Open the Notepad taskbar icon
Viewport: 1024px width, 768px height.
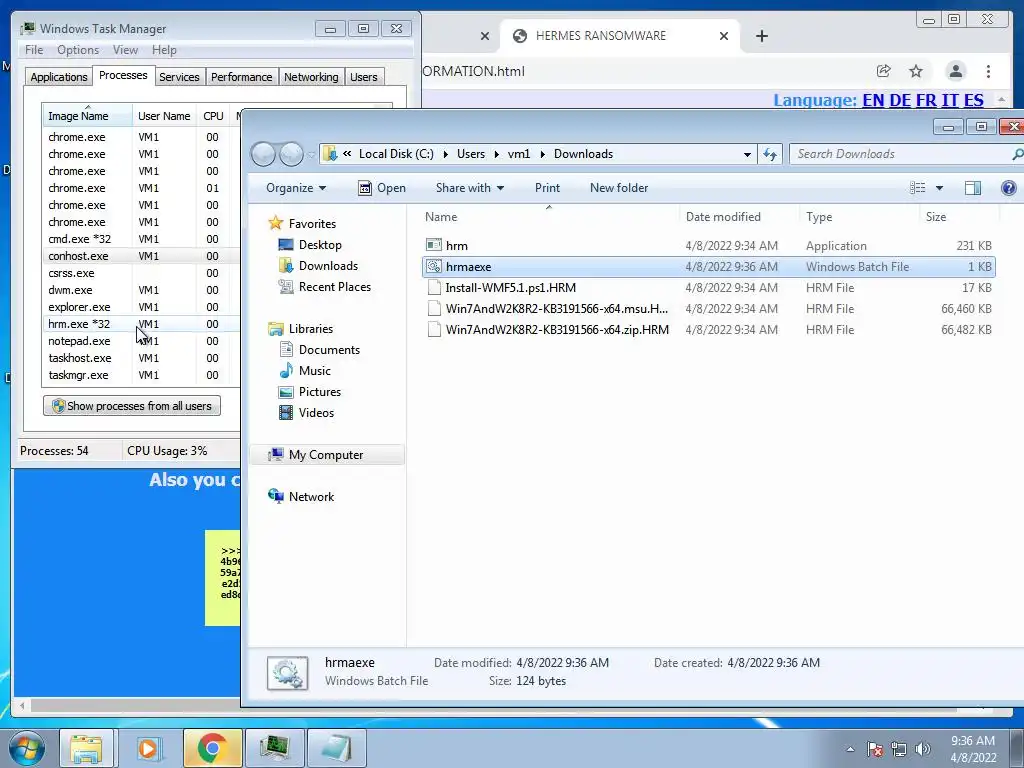336,748
